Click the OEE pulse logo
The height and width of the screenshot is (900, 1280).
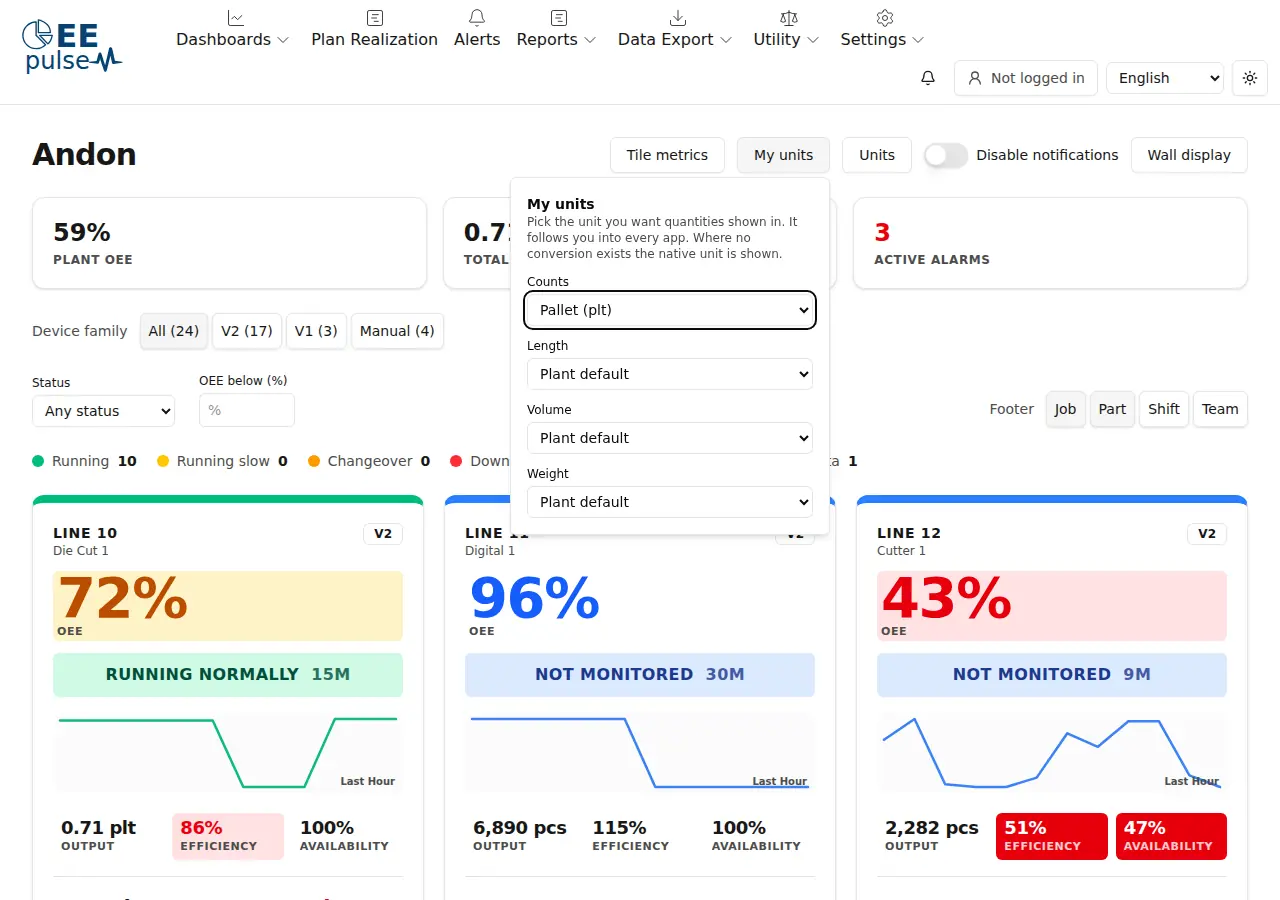coord(72,46)
